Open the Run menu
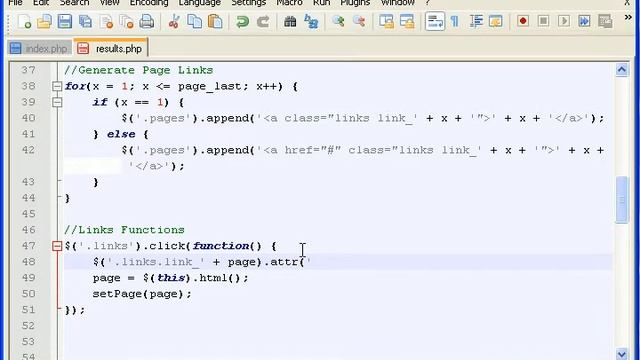 (x=322, y=3)
